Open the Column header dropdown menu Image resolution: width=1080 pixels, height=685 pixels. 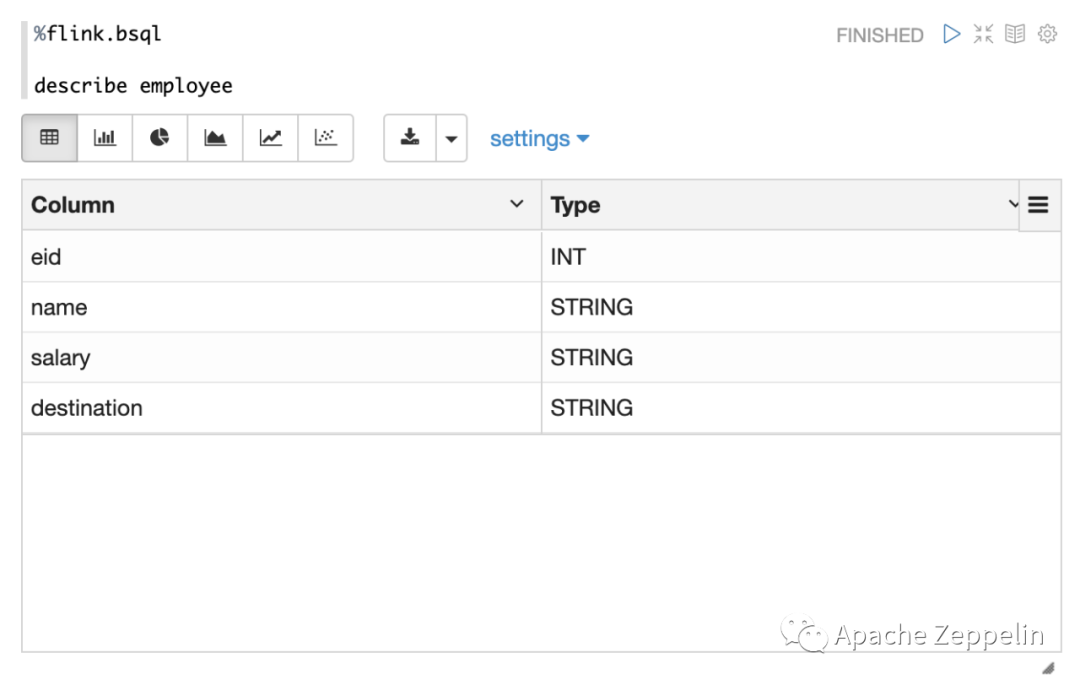(x=517, y=204)
